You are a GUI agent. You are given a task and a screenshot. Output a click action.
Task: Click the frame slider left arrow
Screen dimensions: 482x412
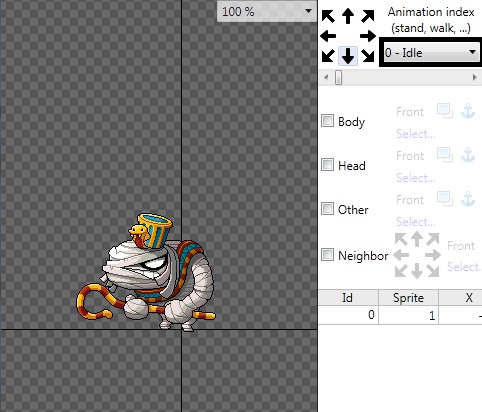326,77
